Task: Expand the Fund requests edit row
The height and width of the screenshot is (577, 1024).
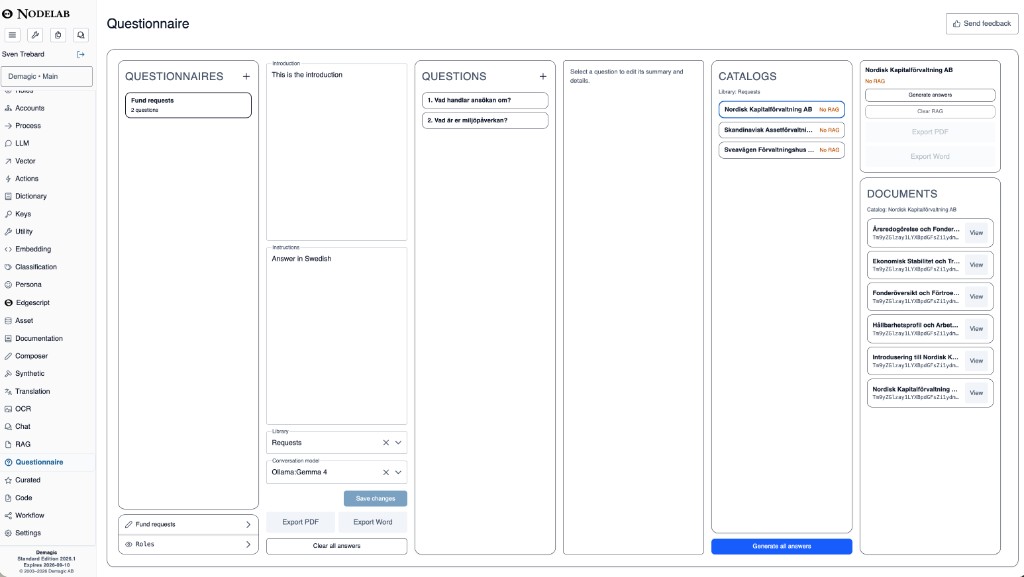Action: [x=188, y=524]
